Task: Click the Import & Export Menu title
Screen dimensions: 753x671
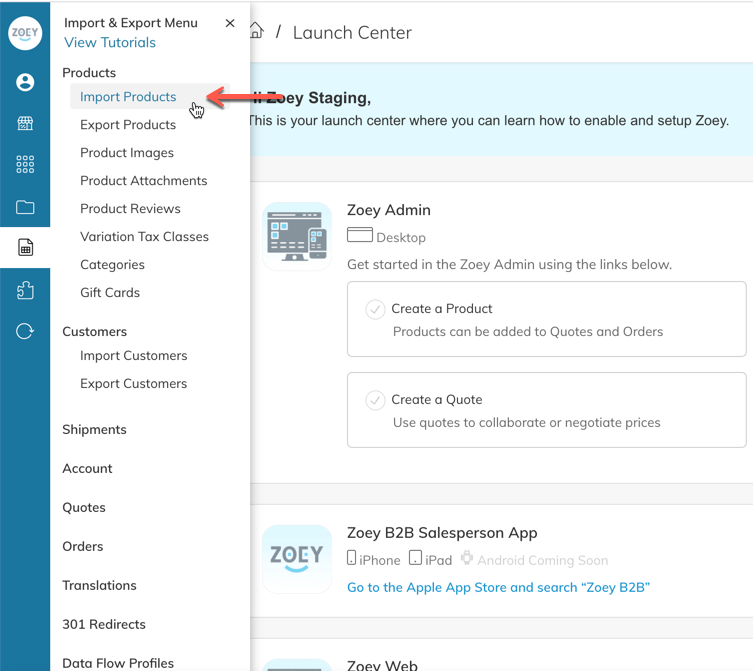Action: click(131, 23)
